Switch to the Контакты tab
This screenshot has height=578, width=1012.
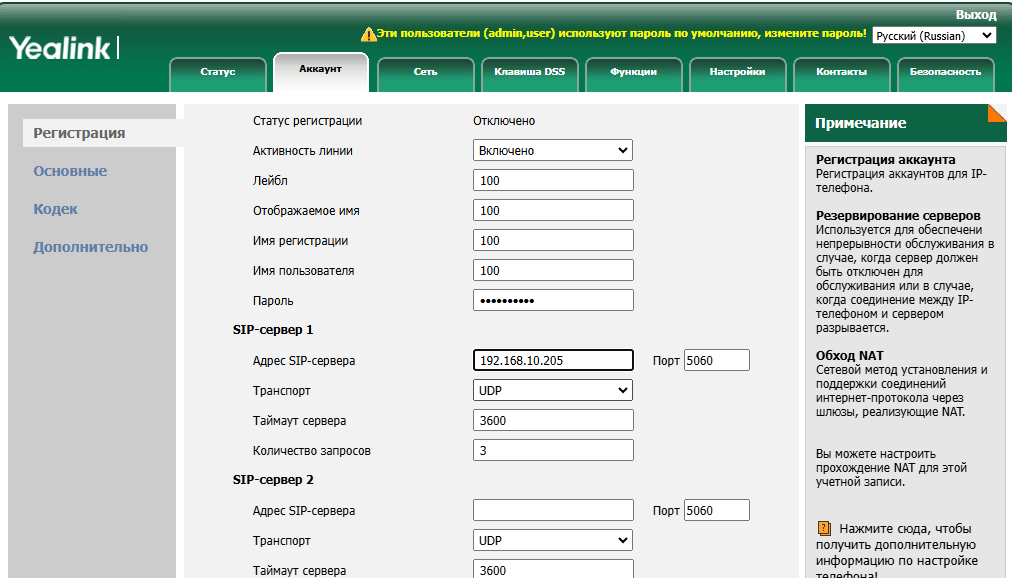click(x=841, y=72)
